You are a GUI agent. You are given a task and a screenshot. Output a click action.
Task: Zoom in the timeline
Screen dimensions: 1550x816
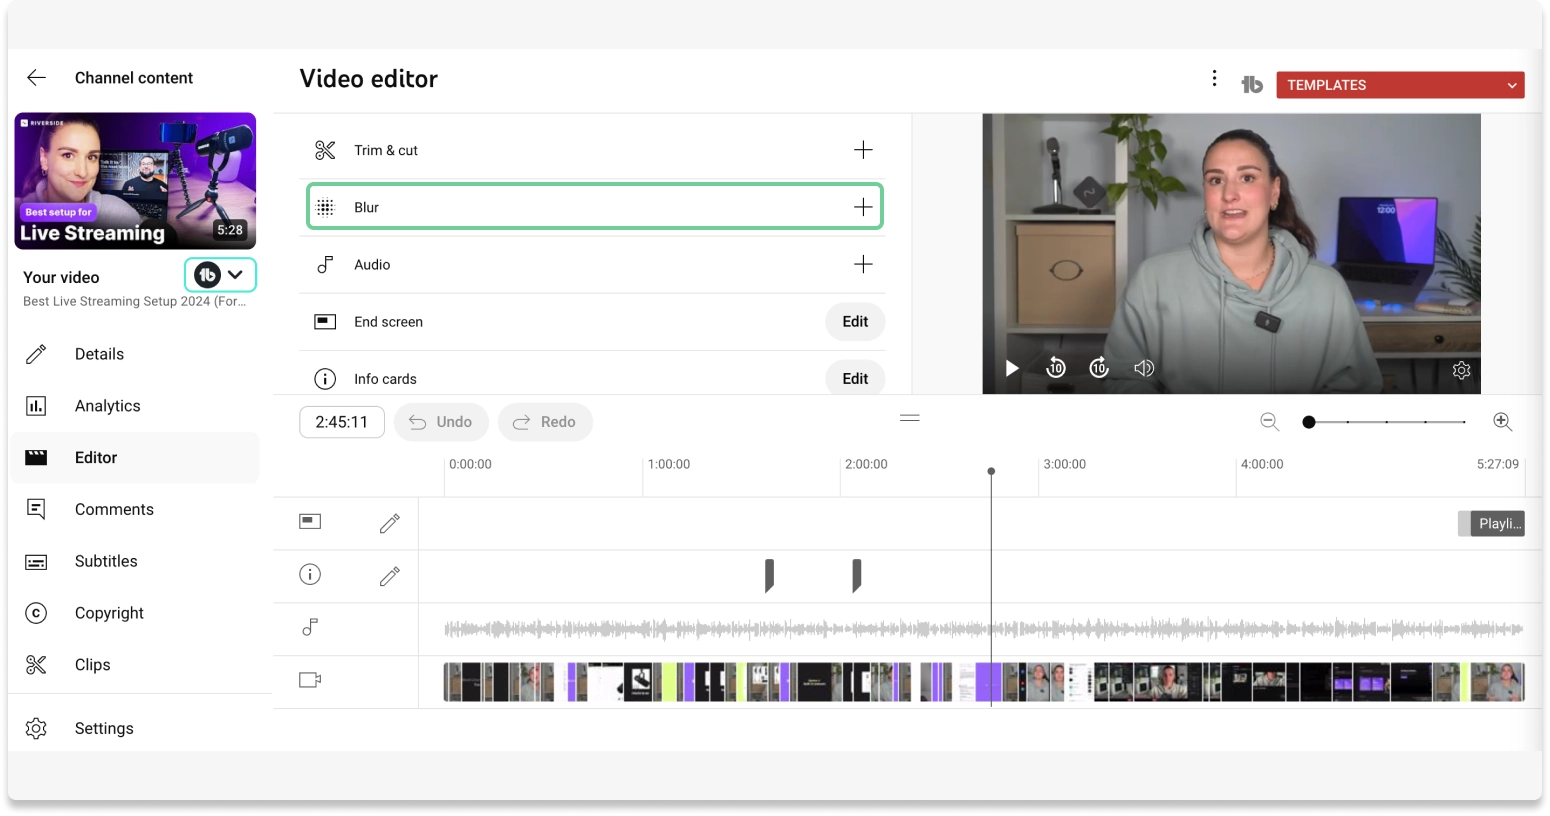tap(1502, 422)
